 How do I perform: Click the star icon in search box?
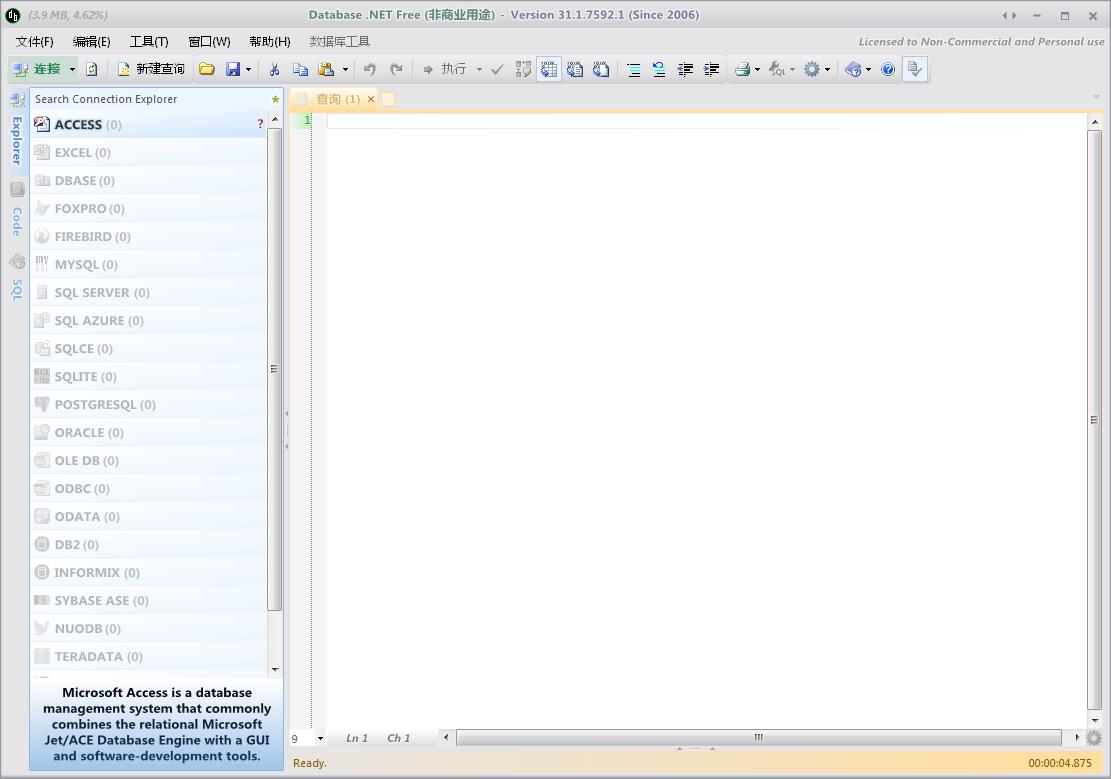click(276, 99)
